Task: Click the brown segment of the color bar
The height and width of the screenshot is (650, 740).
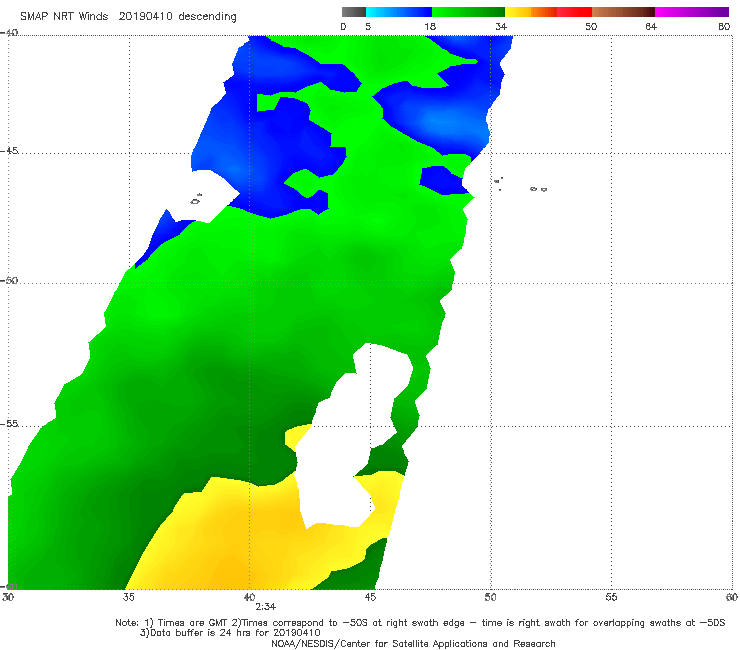Action: 623,12
